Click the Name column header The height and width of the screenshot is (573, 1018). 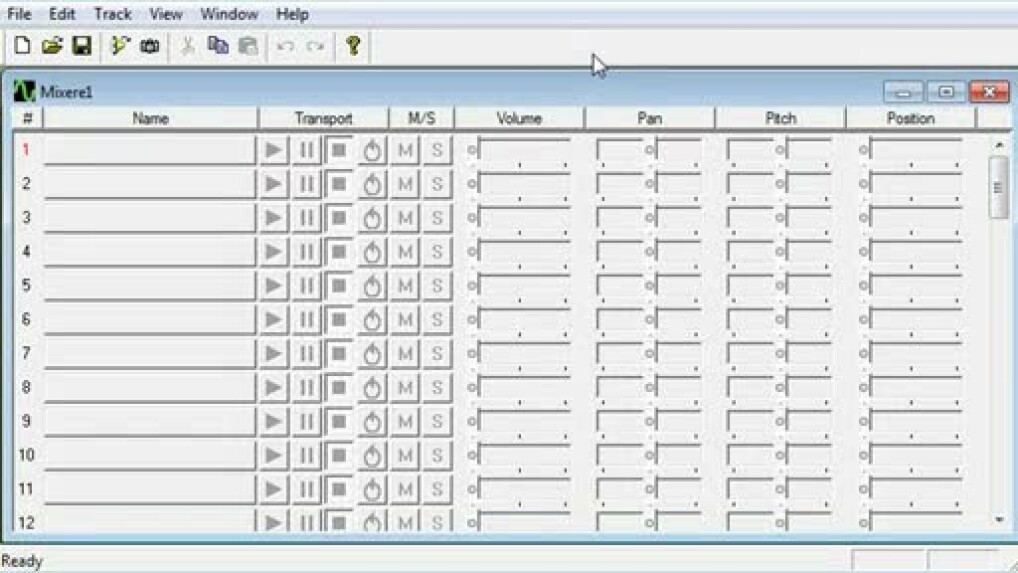coord(150,118)
